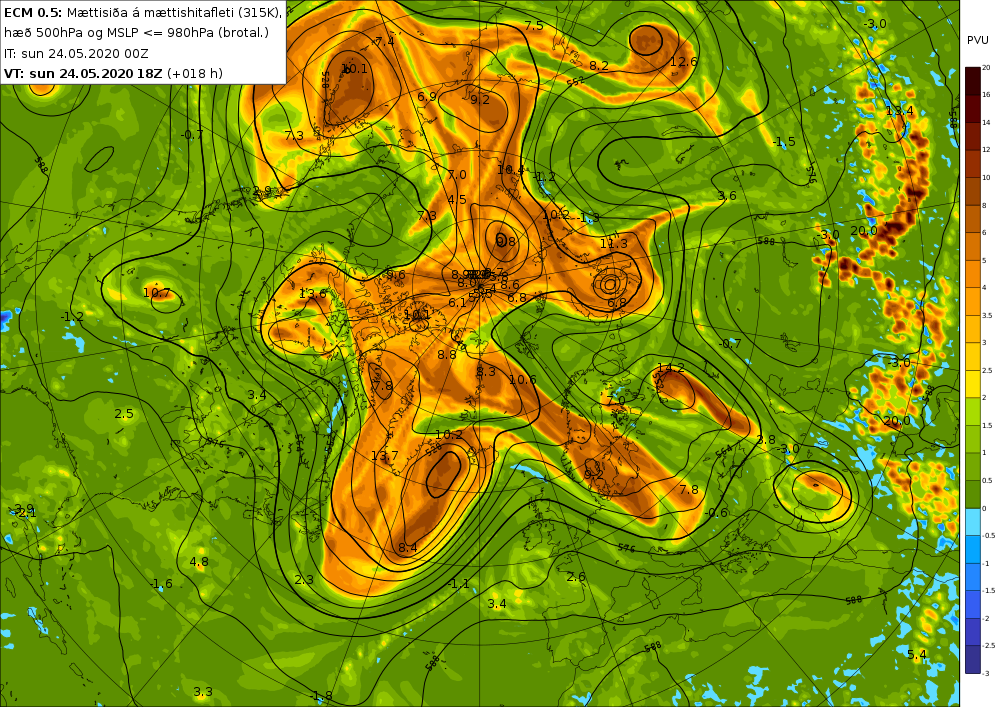Click the darkest maroon swatch between 16 and 20
Image resolution: width=1000 pixels, height=707 pixels.
pos(973,81)
